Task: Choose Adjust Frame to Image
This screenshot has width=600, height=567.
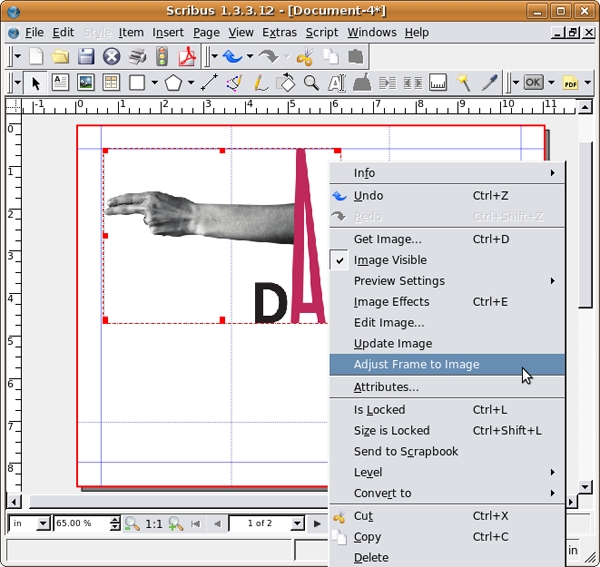Action: click(416, 365)
